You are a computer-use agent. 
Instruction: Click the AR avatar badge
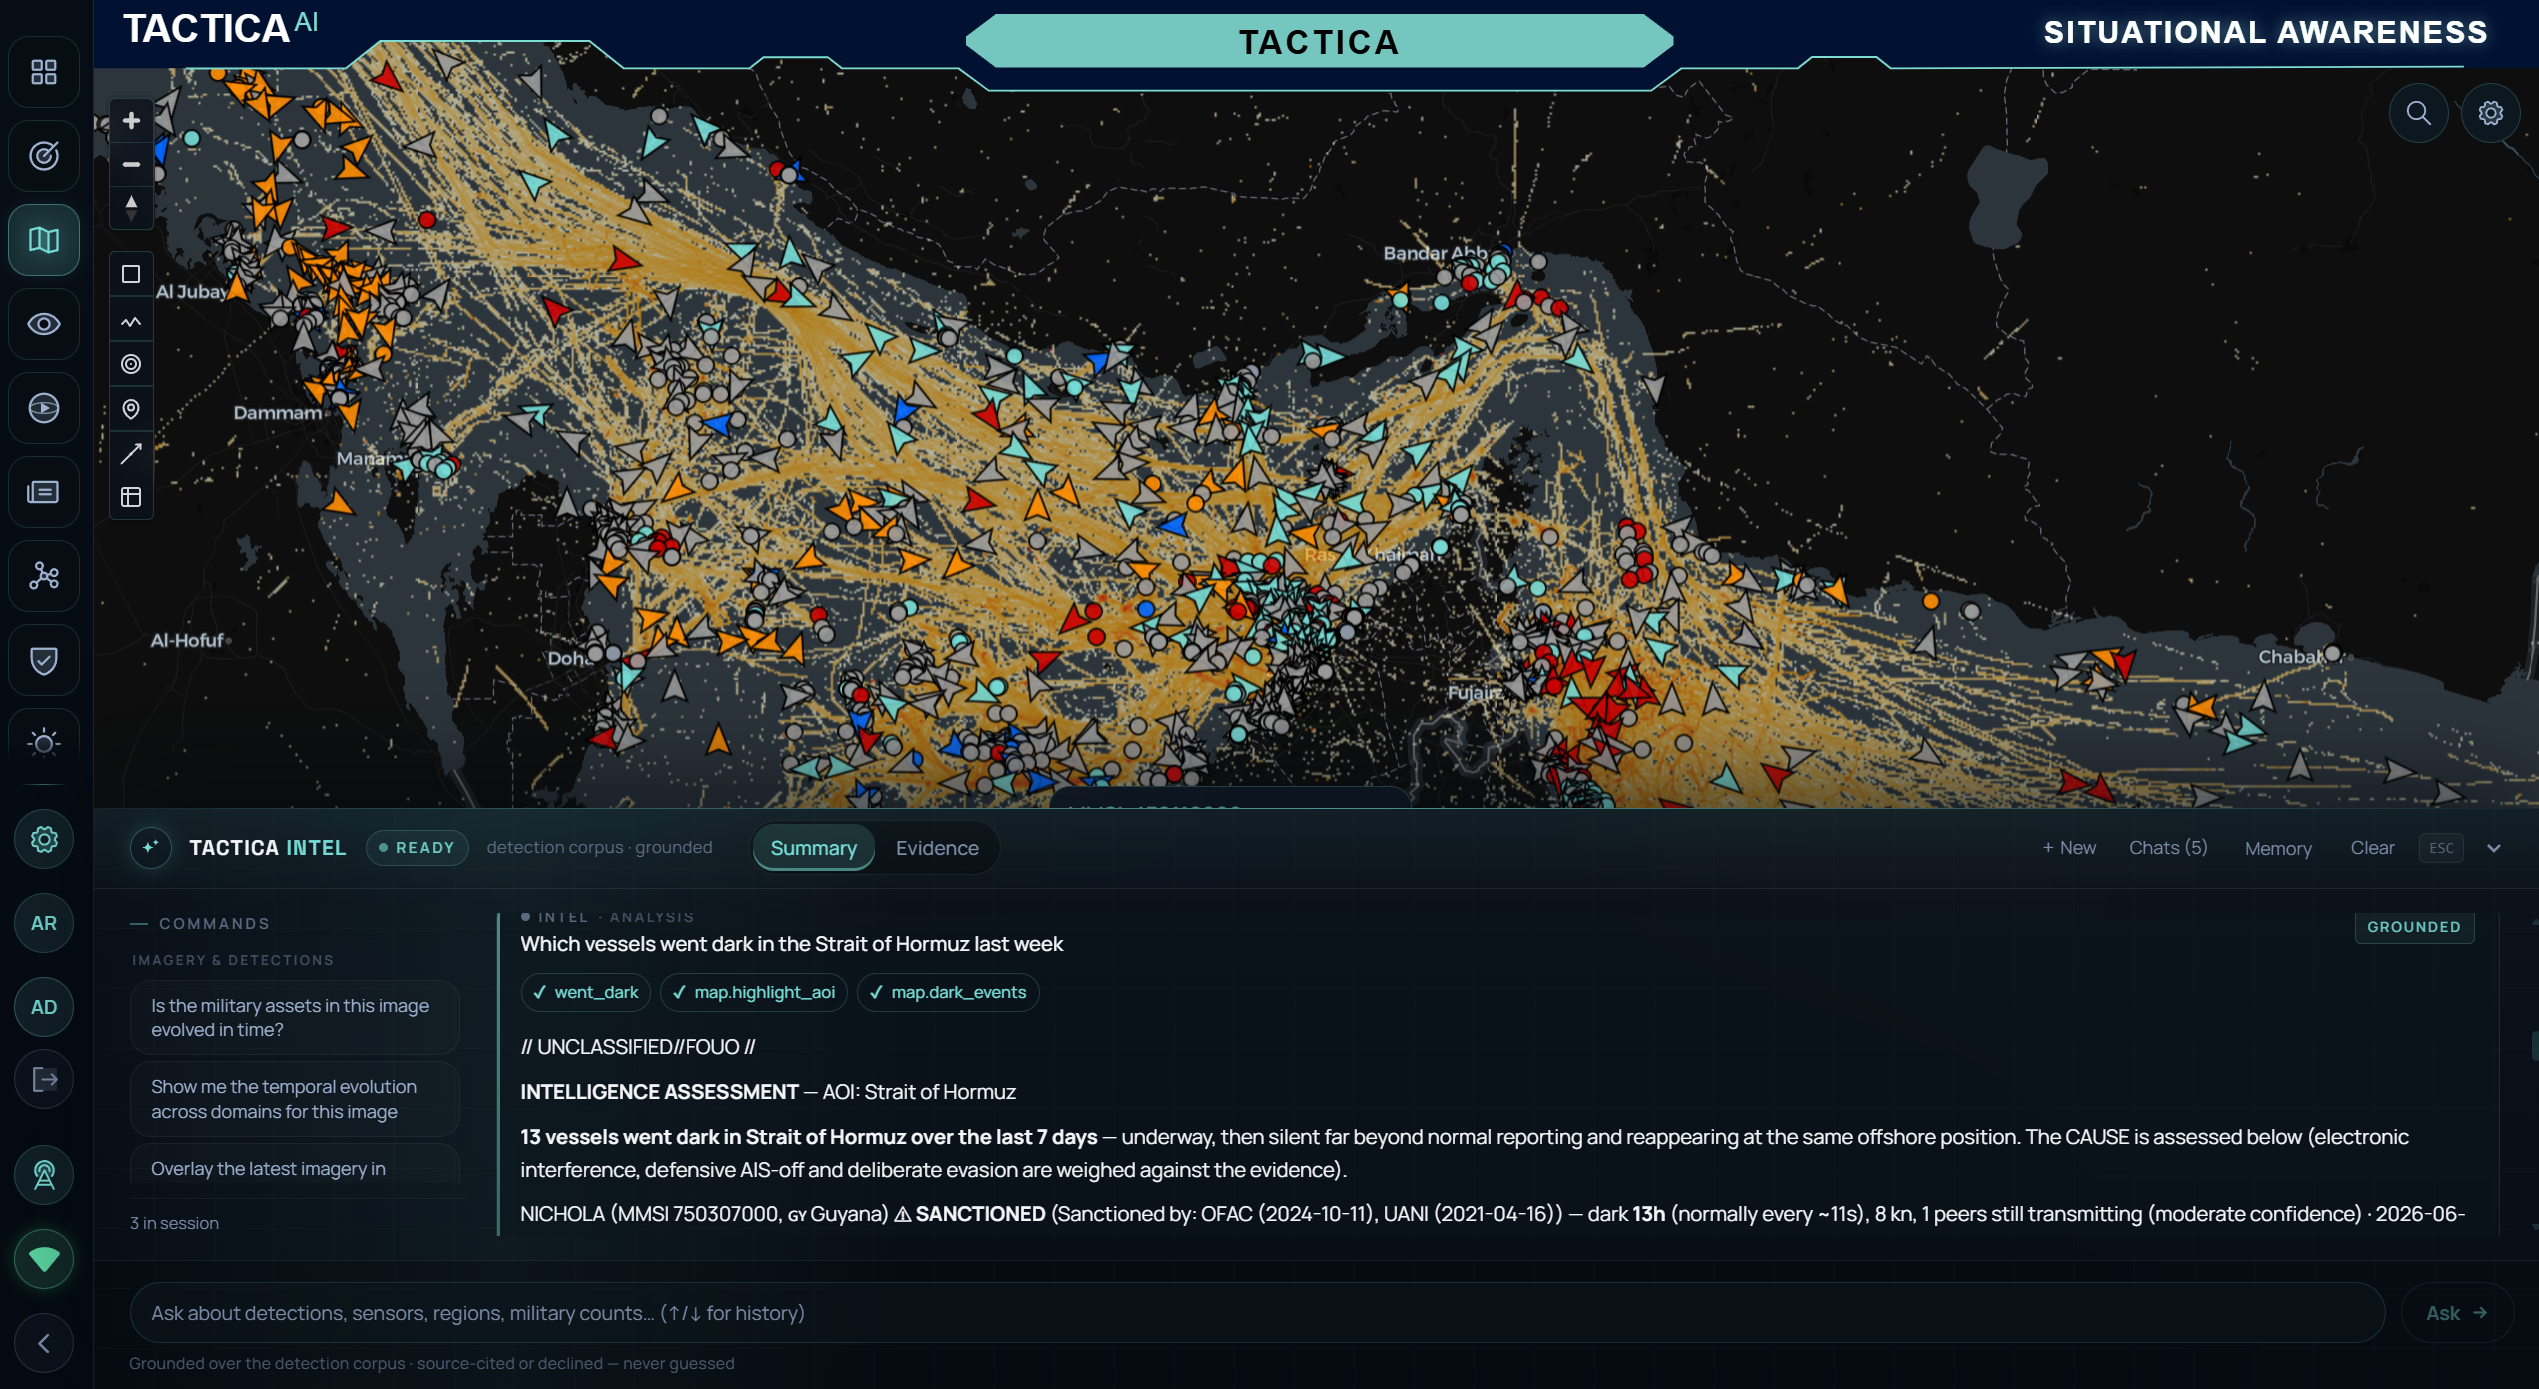44,923
